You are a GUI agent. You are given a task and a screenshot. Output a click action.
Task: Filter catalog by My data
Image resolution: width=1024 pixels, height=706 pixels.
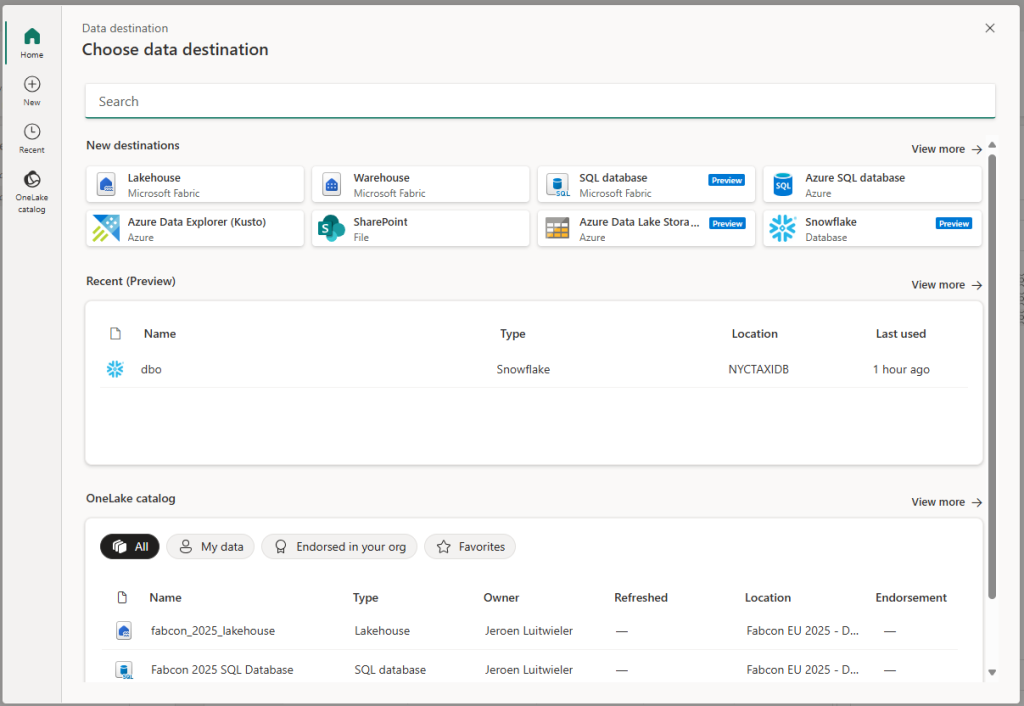211,547
